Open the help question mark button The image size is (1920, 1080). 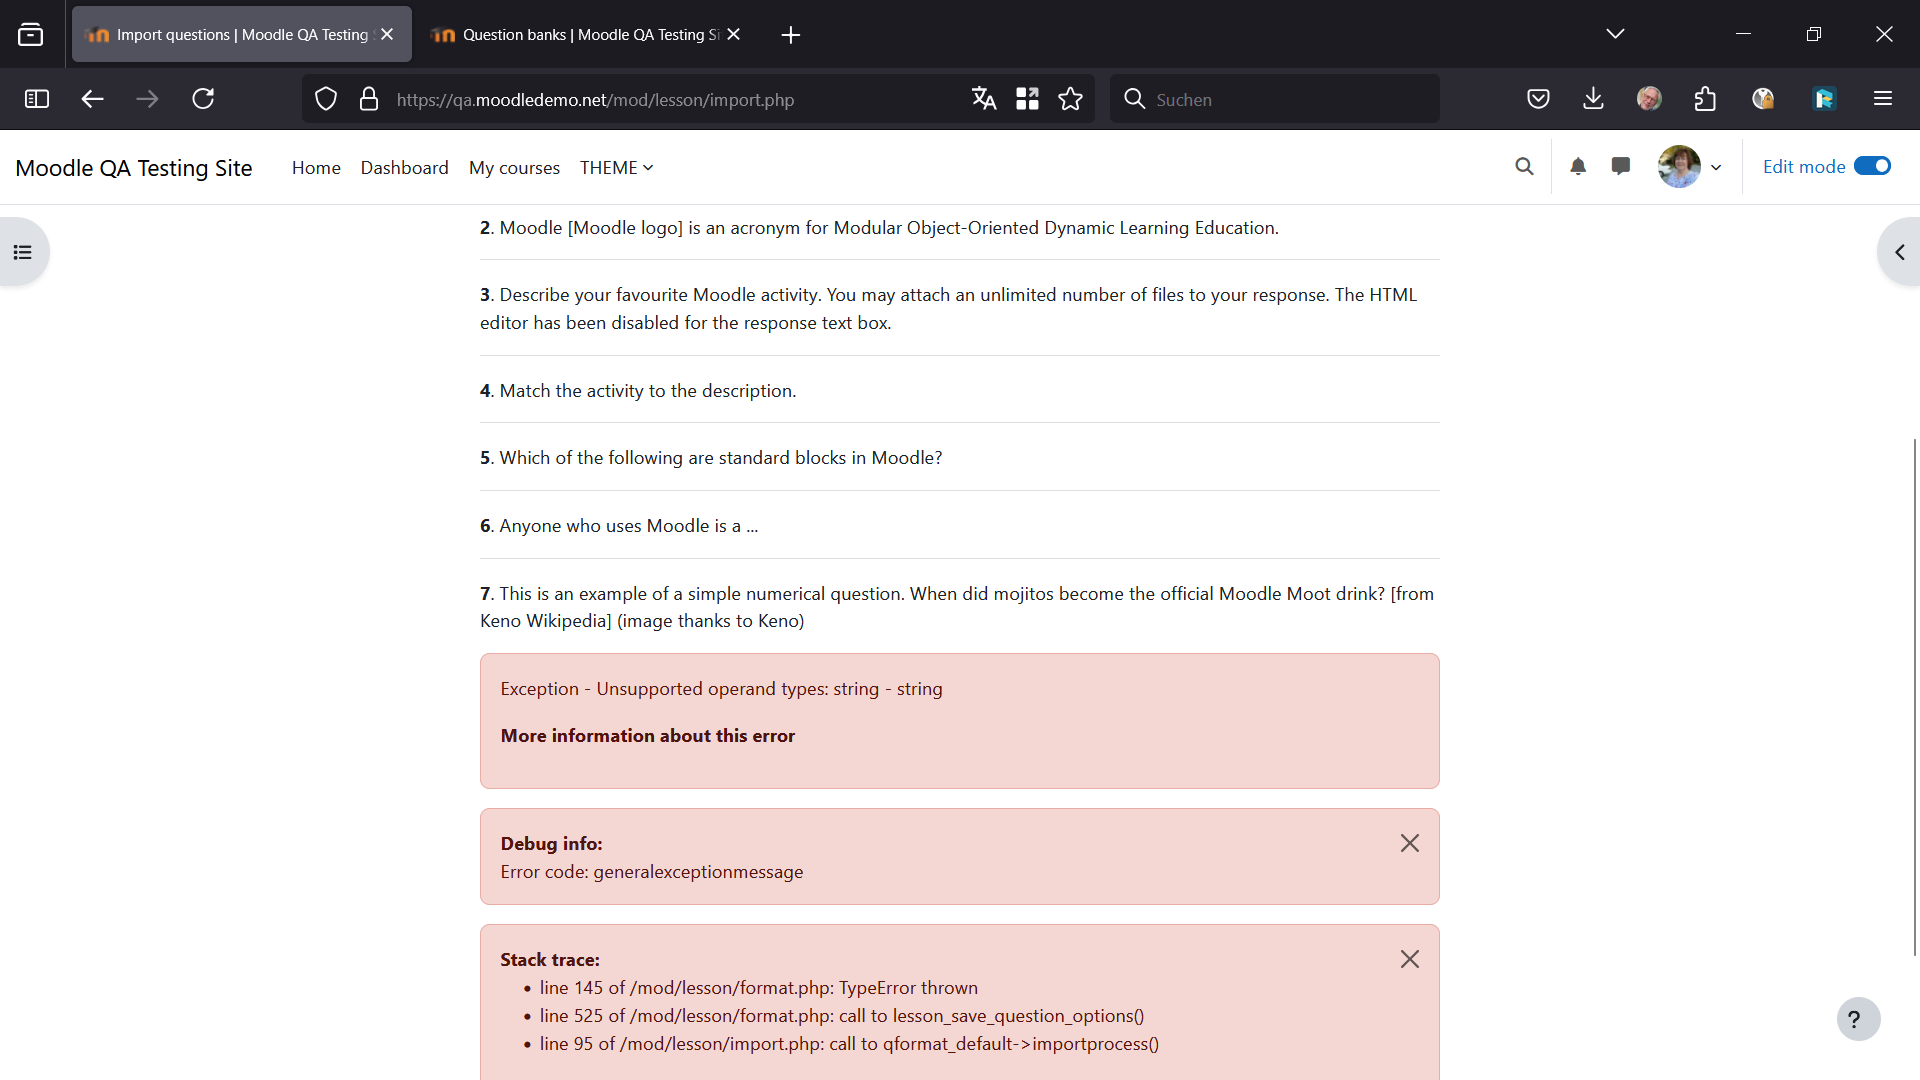[1858, 1019]
